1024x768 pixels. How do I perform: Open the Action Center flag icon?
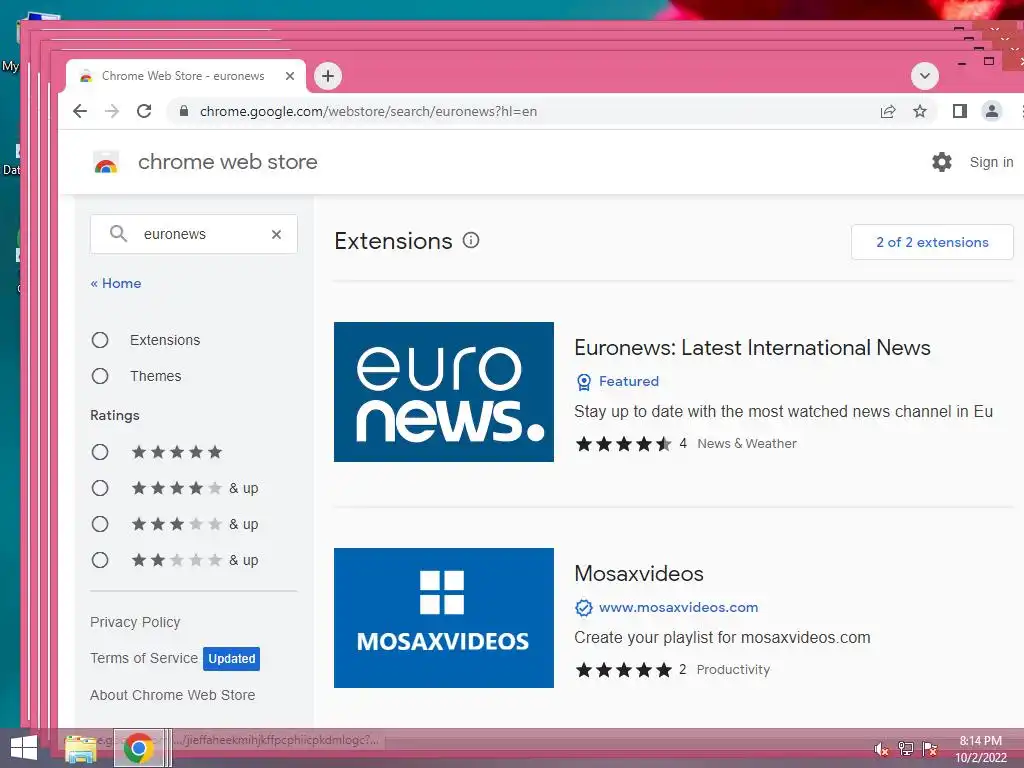[930, 749]
